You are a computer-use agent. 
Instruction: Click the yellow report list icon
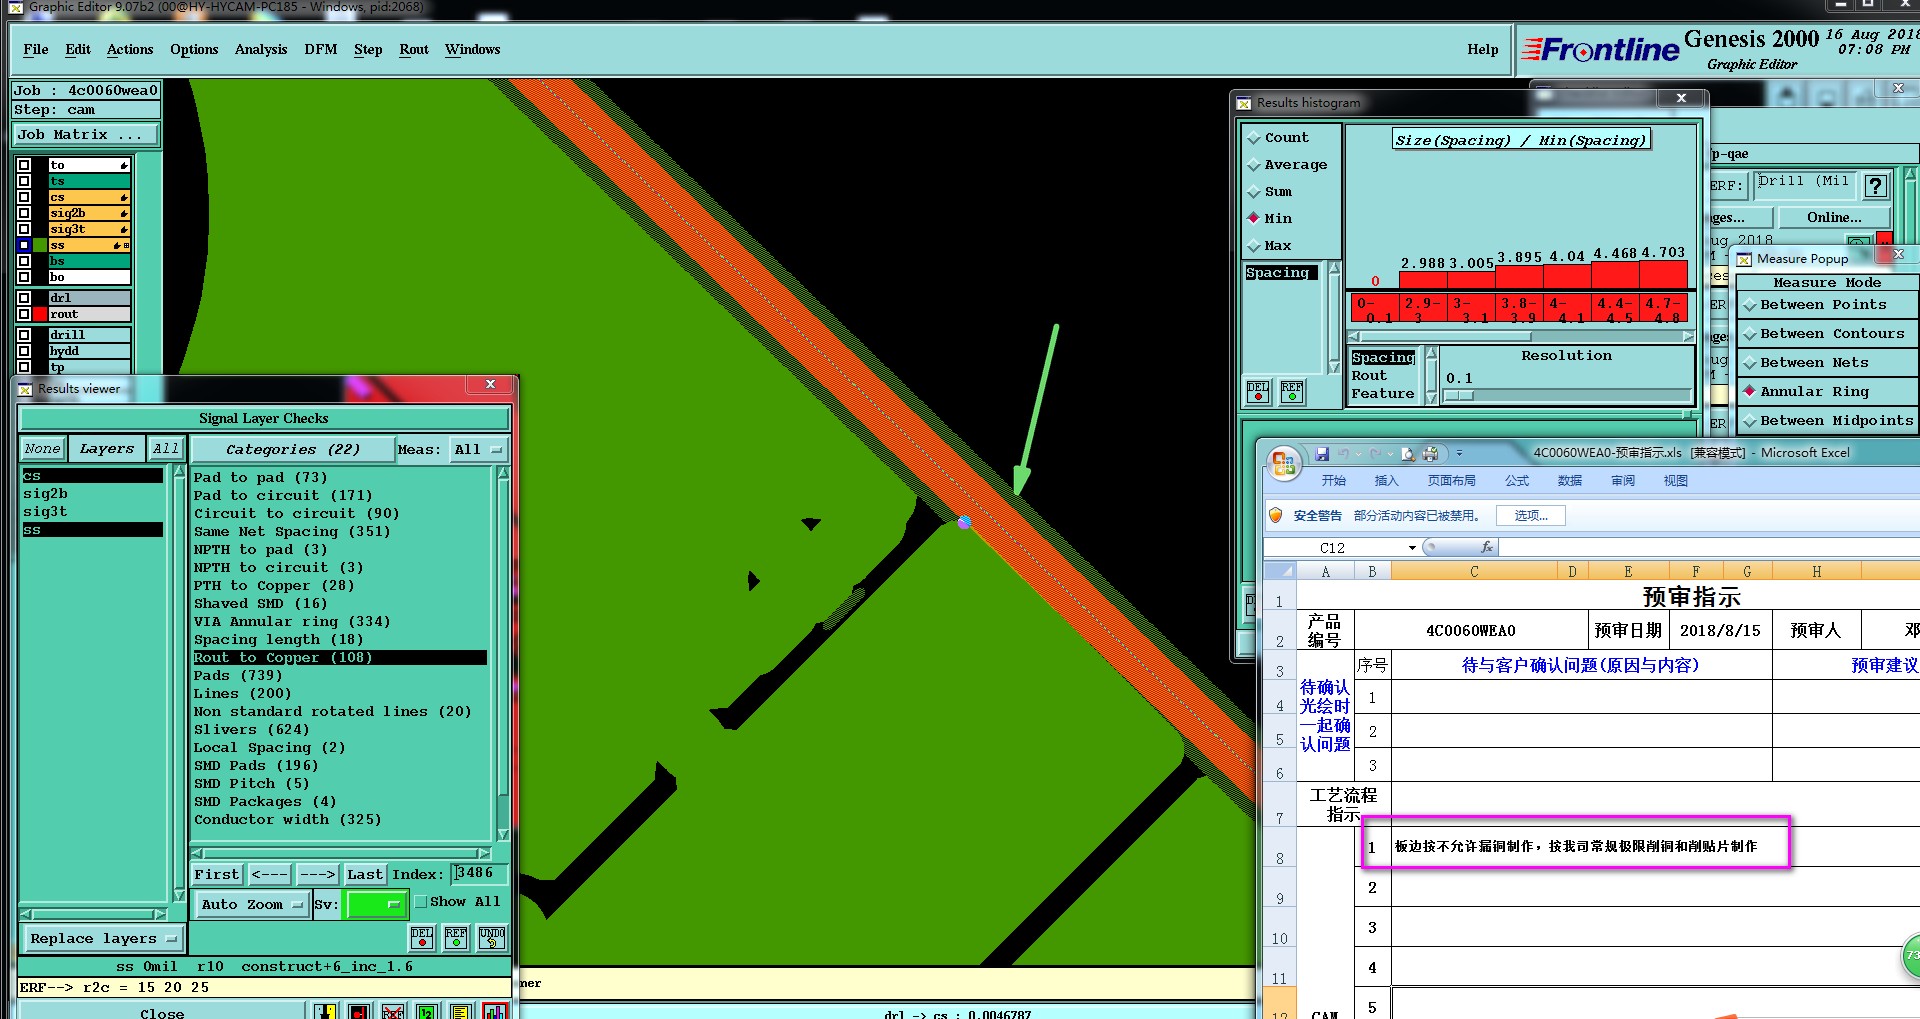point(460,1011)
